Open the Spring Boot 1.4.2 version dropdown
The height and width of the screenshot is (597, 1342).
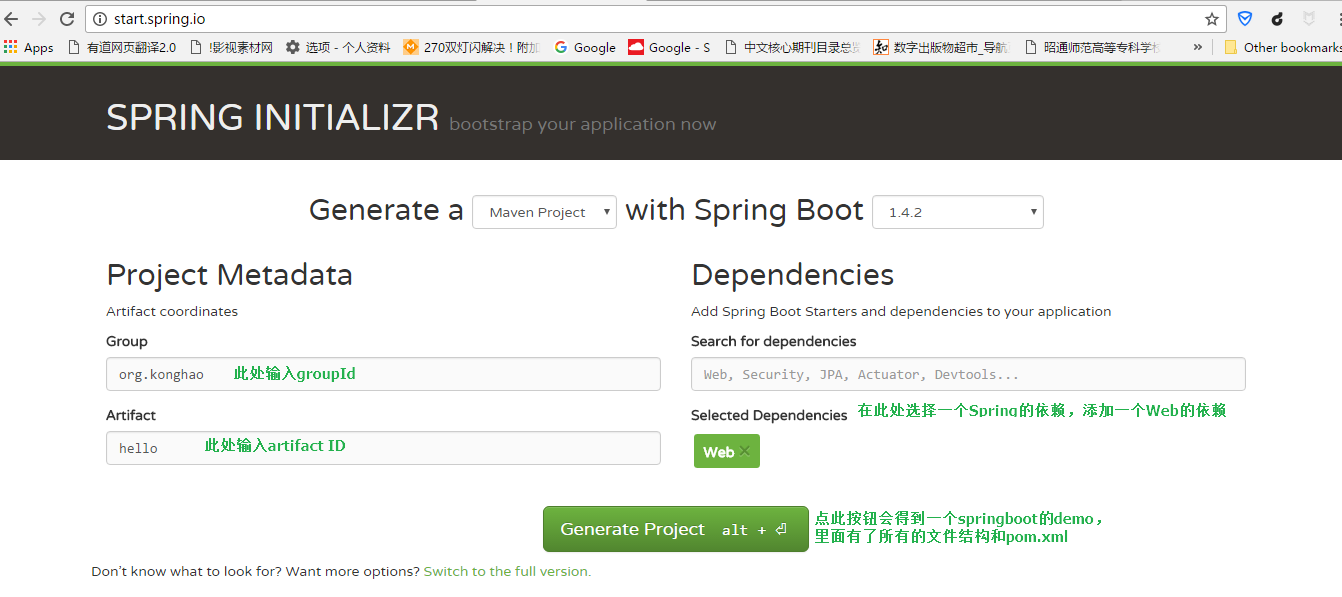point(958,212)
